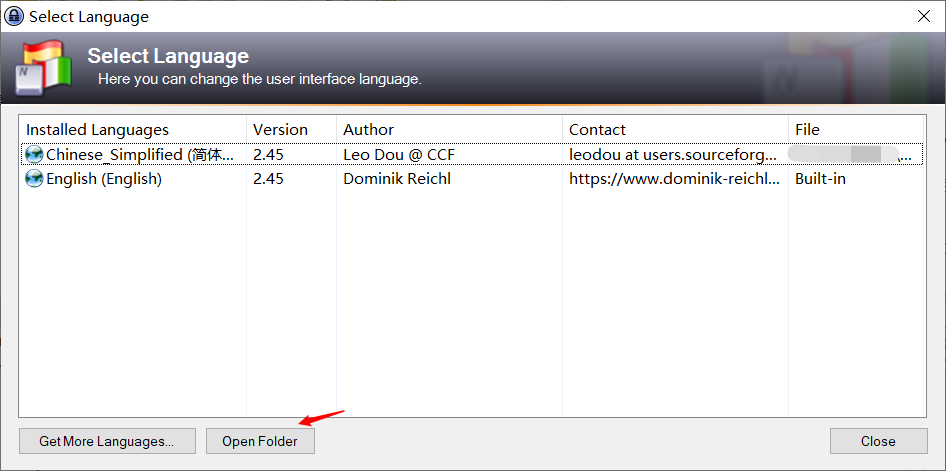Select the English (English) language entry
The height and width of the screenshot is (471, 946).
(472, 179)
